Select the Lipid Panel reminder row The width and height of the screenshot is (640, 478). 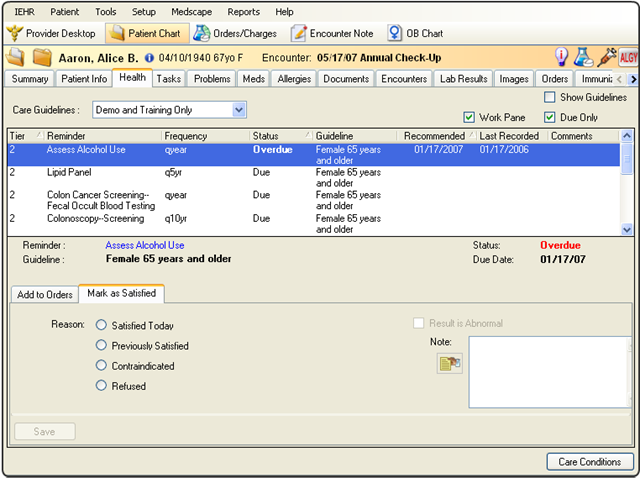tap(313, 178)
